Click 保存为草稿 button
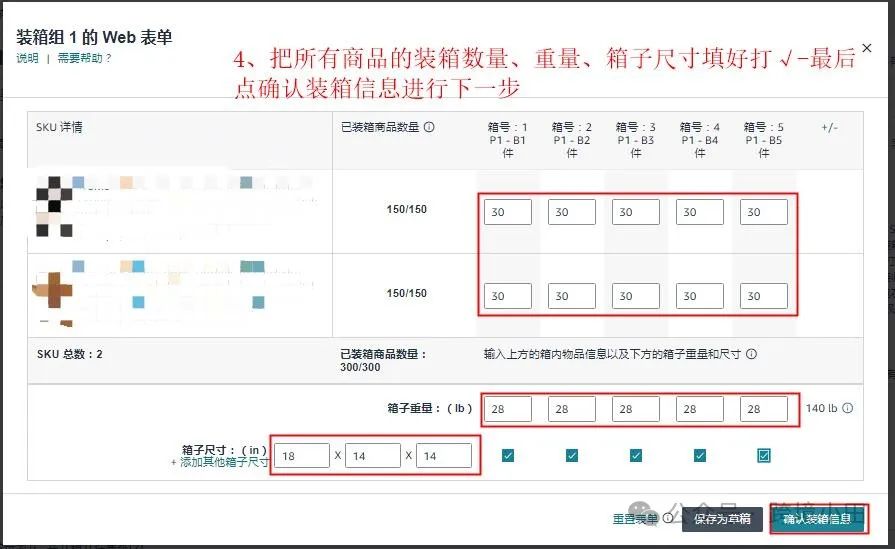 click(x=722, y=519)
